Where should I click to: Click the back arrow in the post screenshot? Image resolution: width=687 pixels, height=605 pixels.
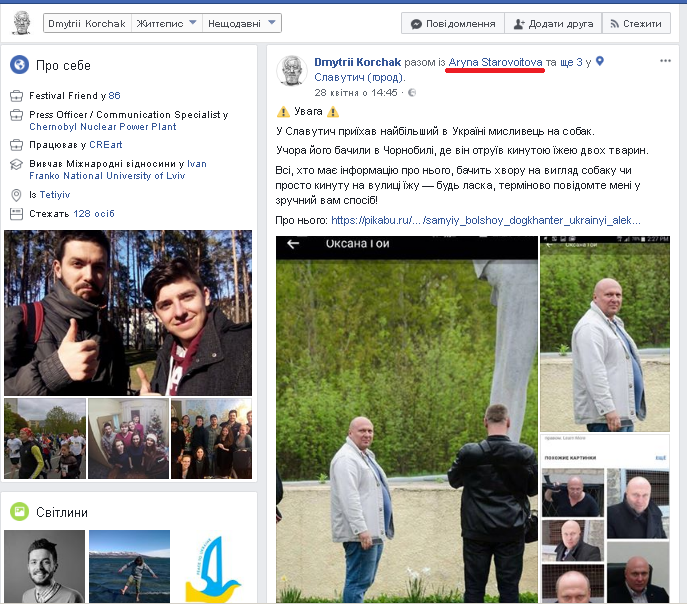coord(293,244)
